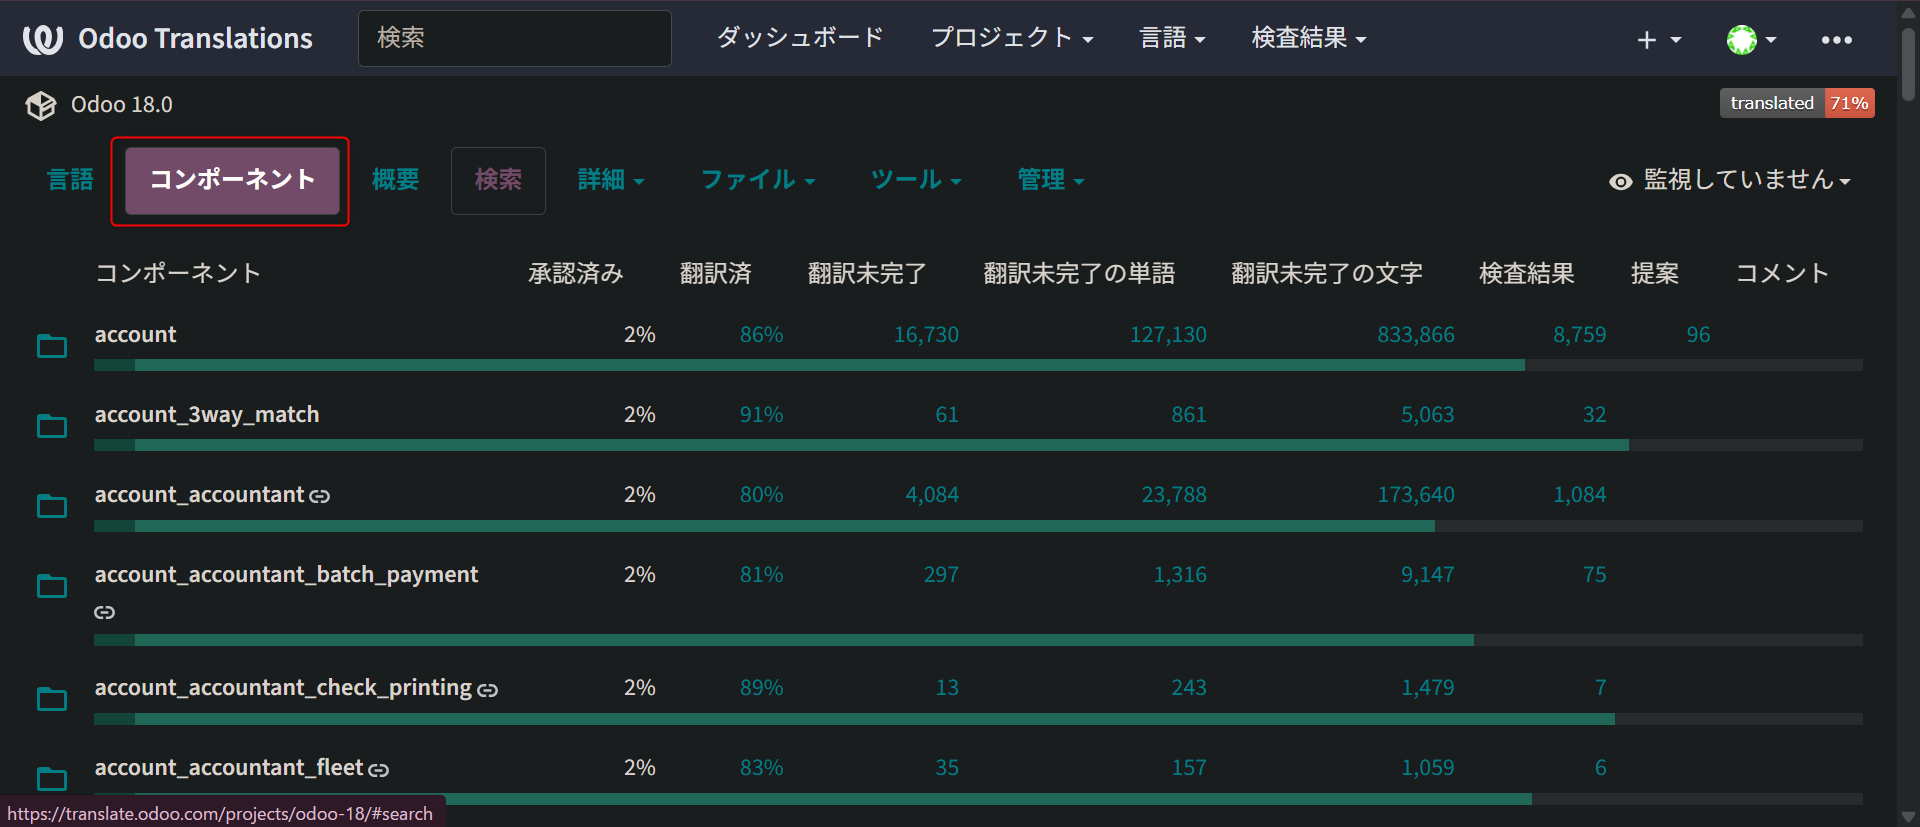Image resolution: width=1920 pixels, height=827 pixels.
Task: Click the link icon after account_accountant_check_printing
Action: point(487,690)
